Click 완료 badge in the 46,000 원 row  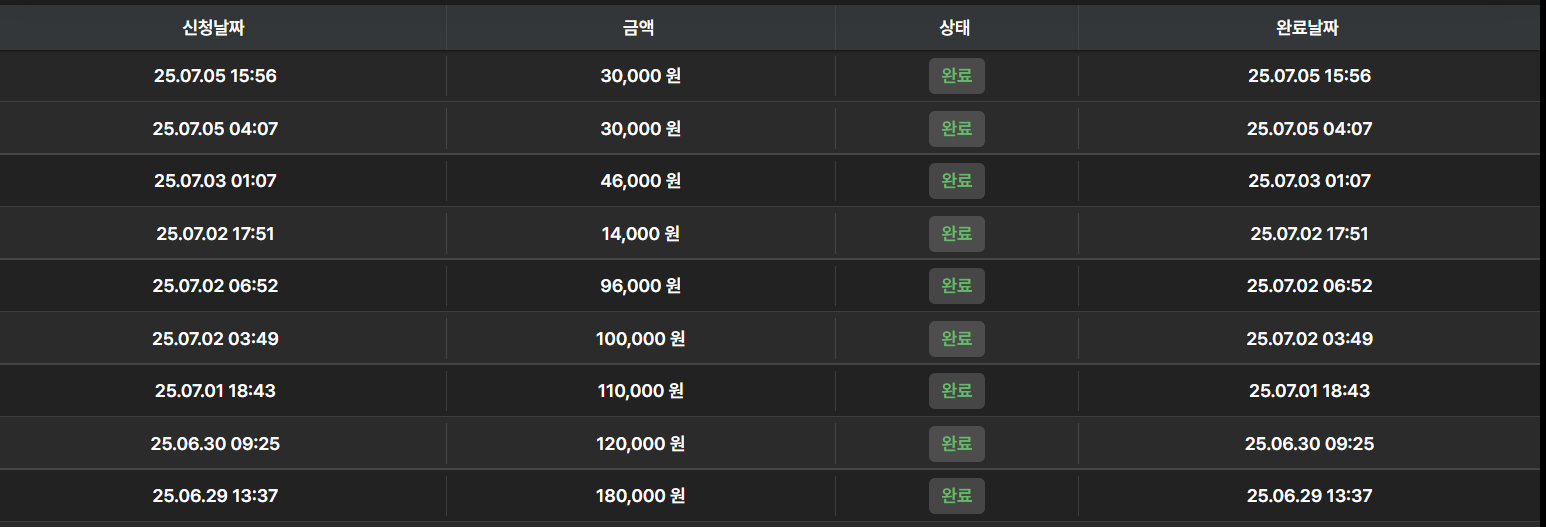tap(957, 181)
